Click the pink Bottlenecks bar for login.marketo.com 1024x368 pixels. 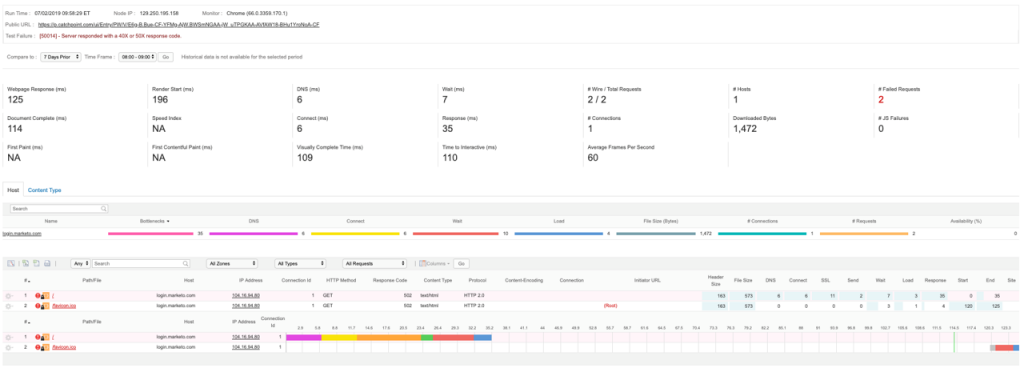150,233
